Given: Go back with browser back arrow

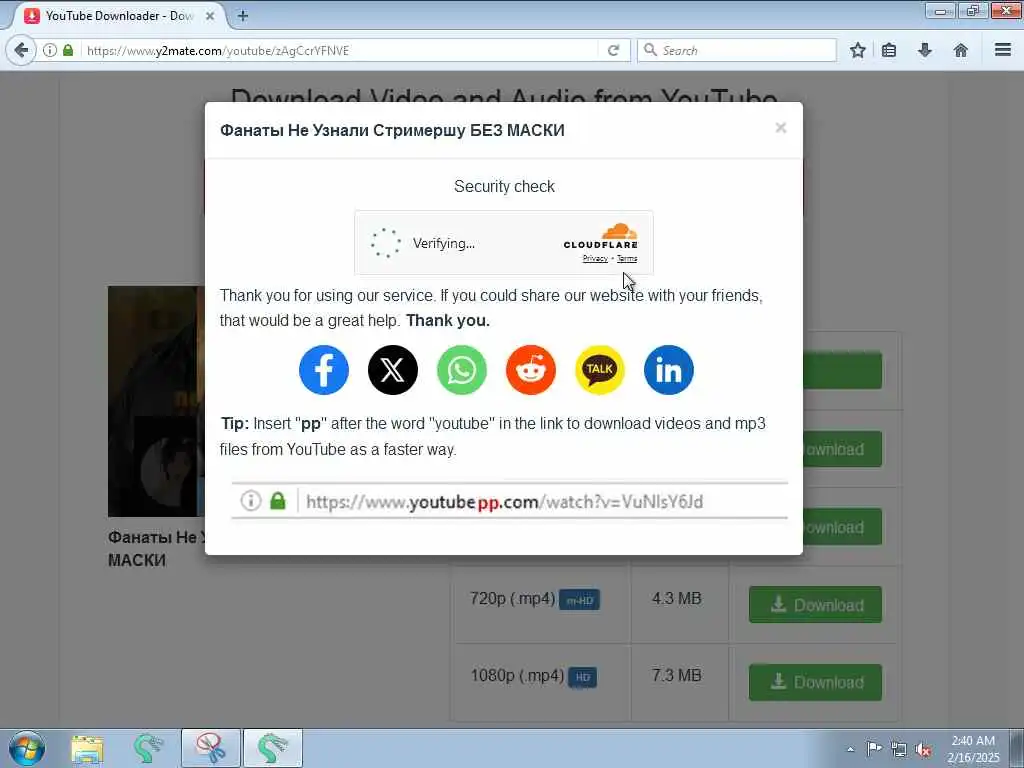Looking at the screenshot, I should tap(21, 50).
